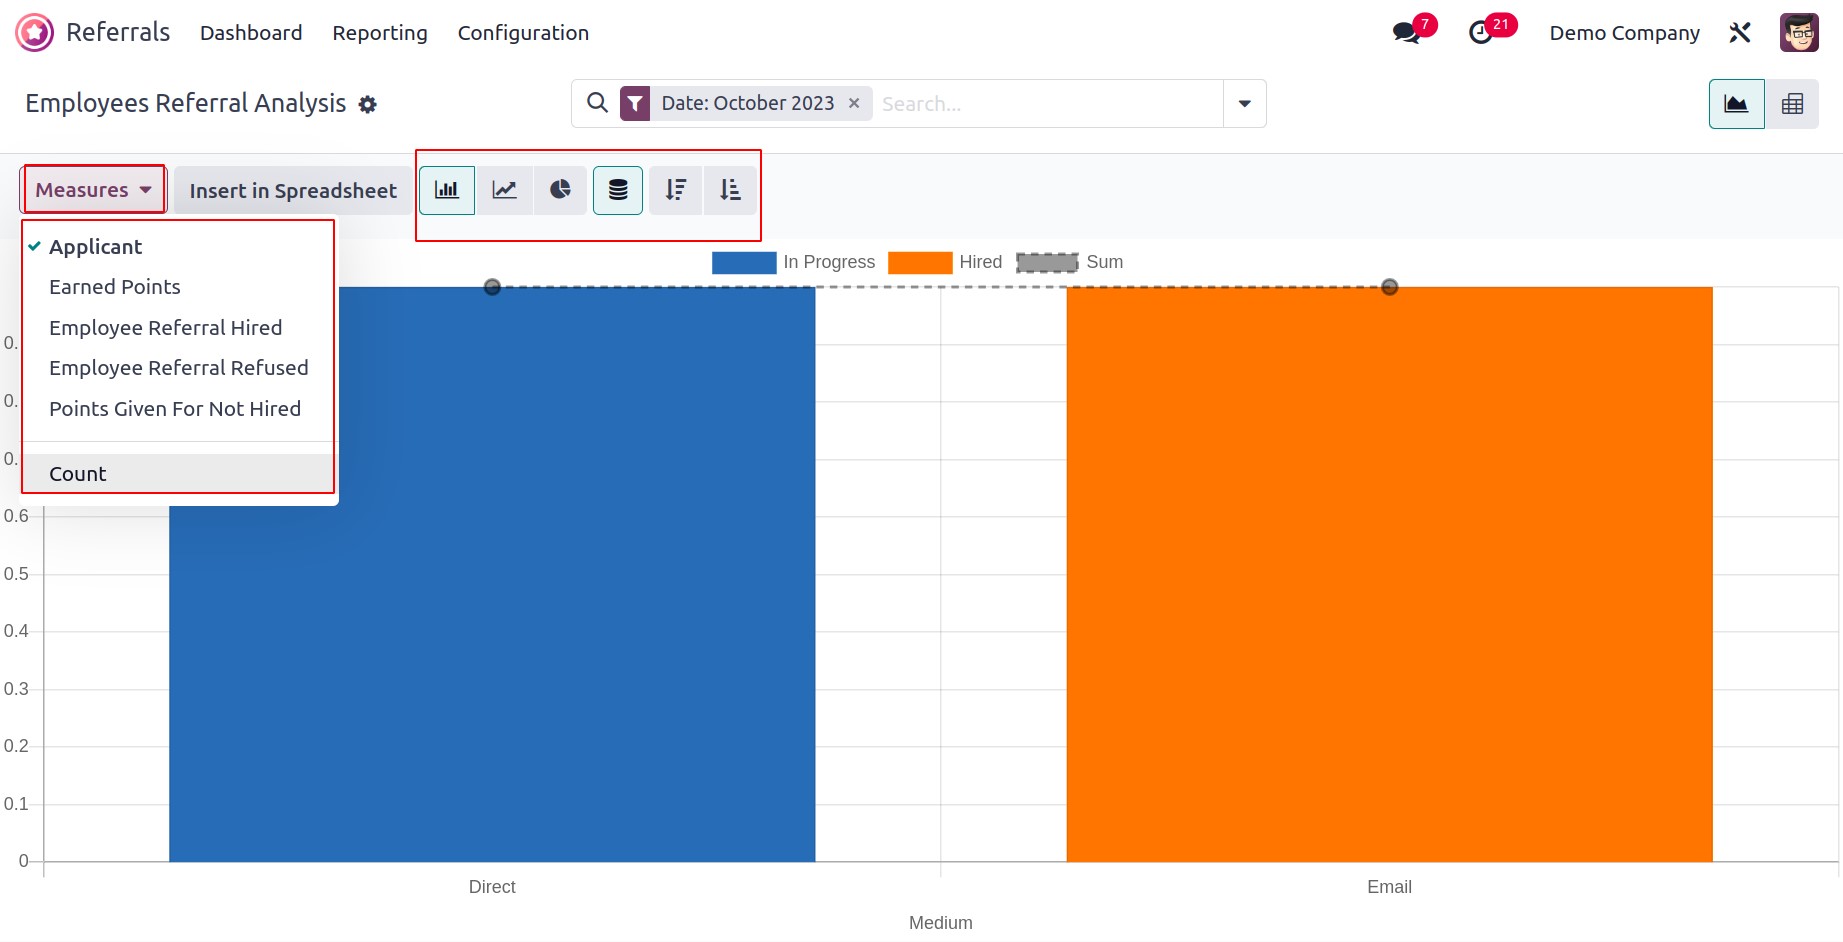Click the Medium axis title

pyautogui.click(x=940, y=923)
